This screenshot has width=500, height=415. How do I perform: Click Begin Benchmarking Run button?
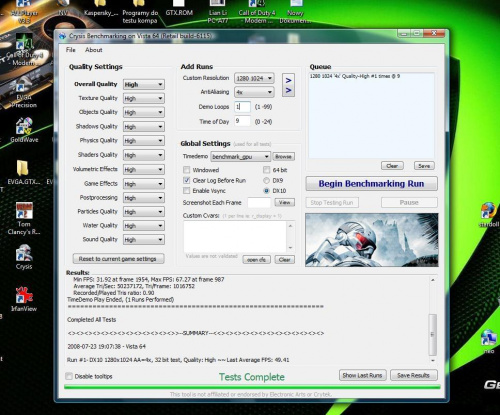tap(371, 184)
